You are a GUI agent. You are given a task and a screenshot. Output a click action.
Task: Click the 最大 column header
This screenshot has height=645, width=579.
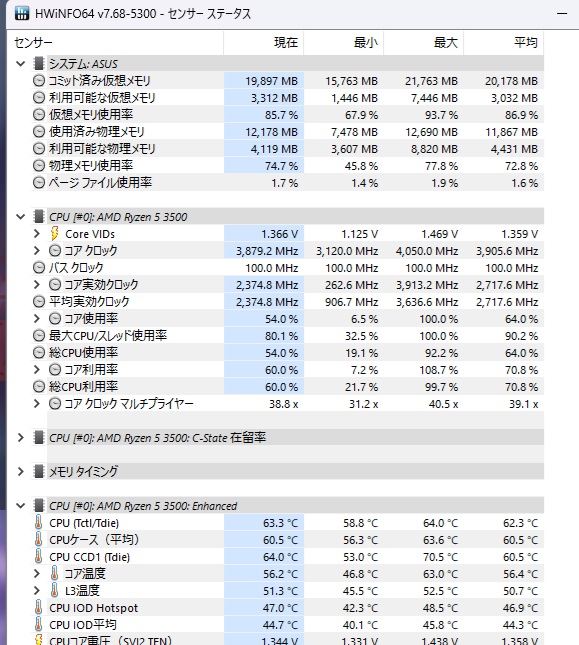tap(424, 42)
